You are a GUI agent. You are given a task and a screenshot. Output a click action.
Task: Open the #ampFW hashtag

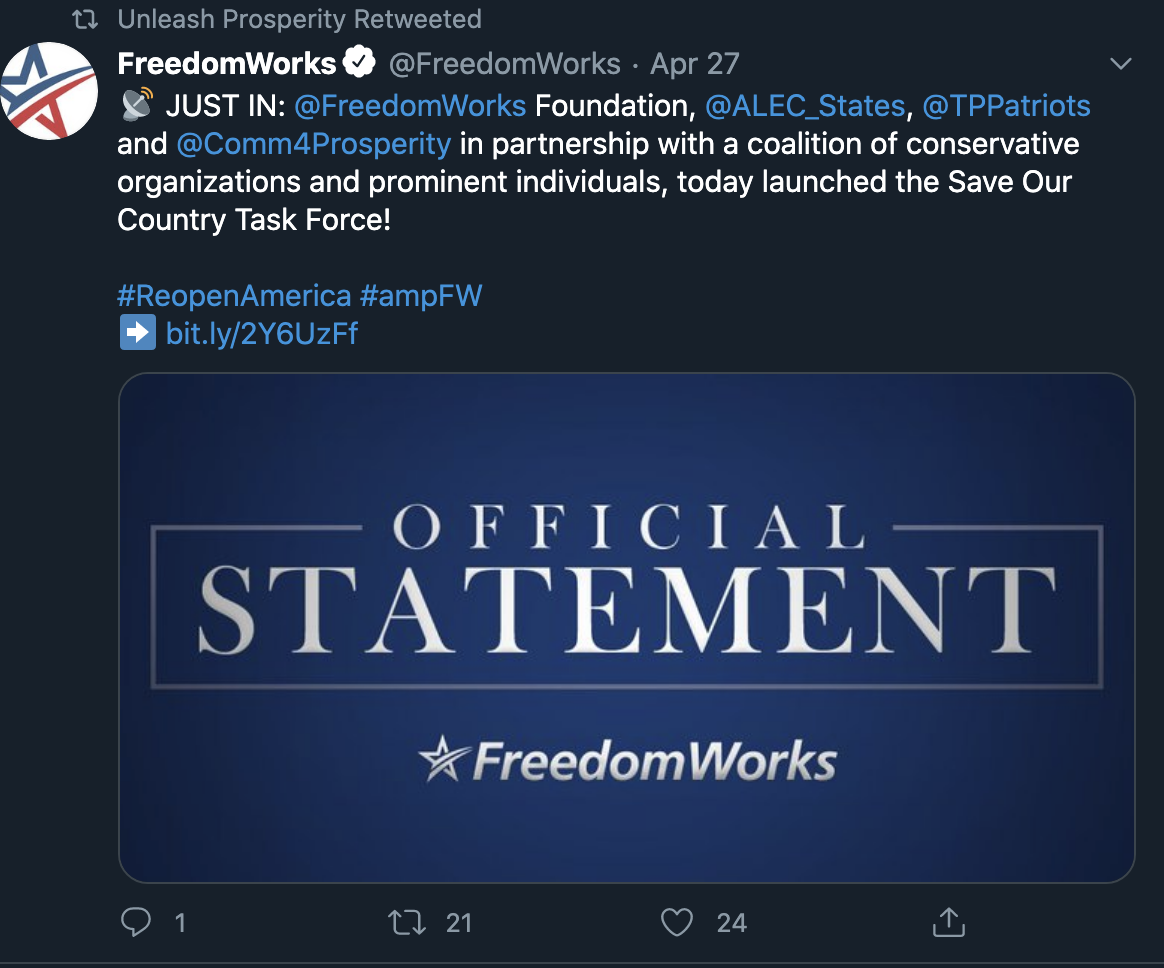421,295
